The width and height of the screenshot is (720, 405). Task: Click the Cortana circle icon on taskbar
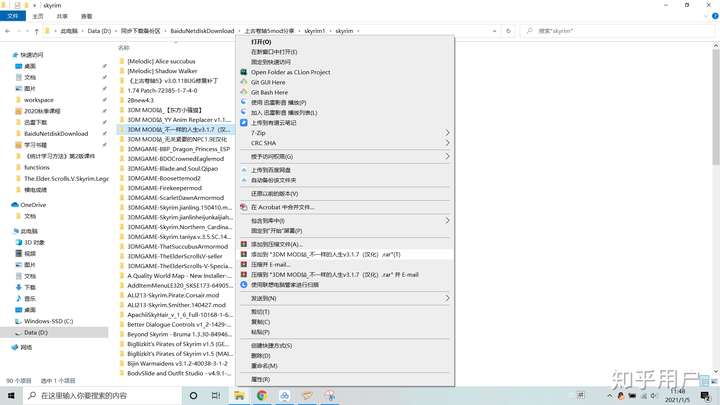[193, 395]
